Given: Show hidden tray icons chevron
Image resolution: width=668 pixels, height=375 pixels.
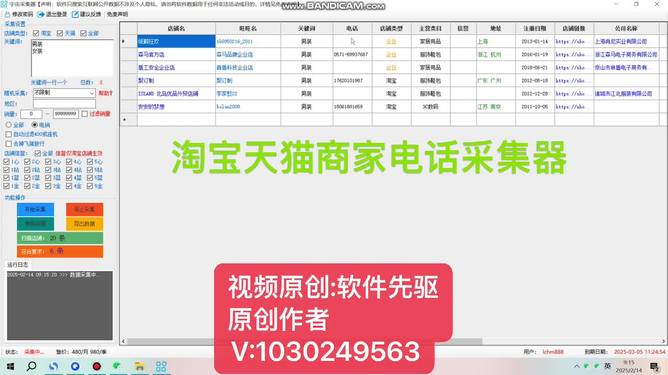Looking at the screenshot, I should pyautogui.click(x=576, y=366).
